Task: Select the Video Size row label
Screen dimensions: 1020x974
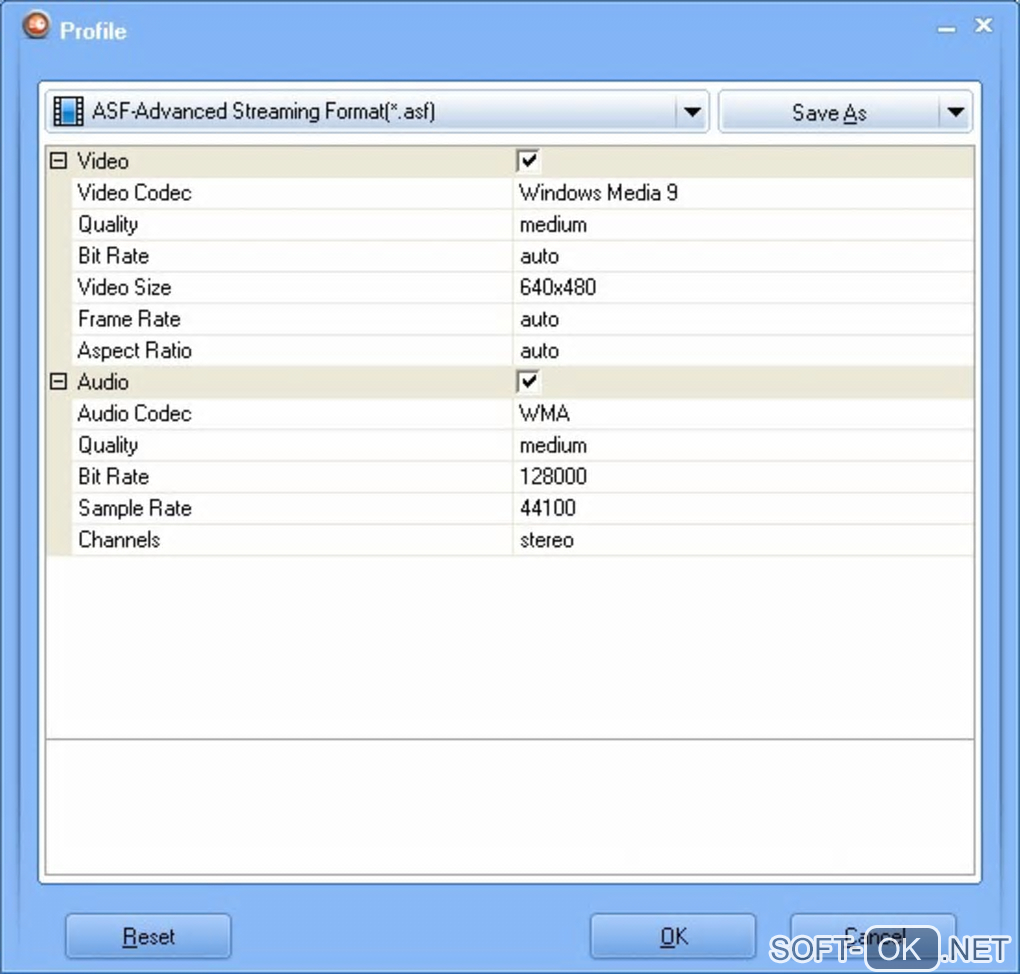Action: (x=124, y=288)
